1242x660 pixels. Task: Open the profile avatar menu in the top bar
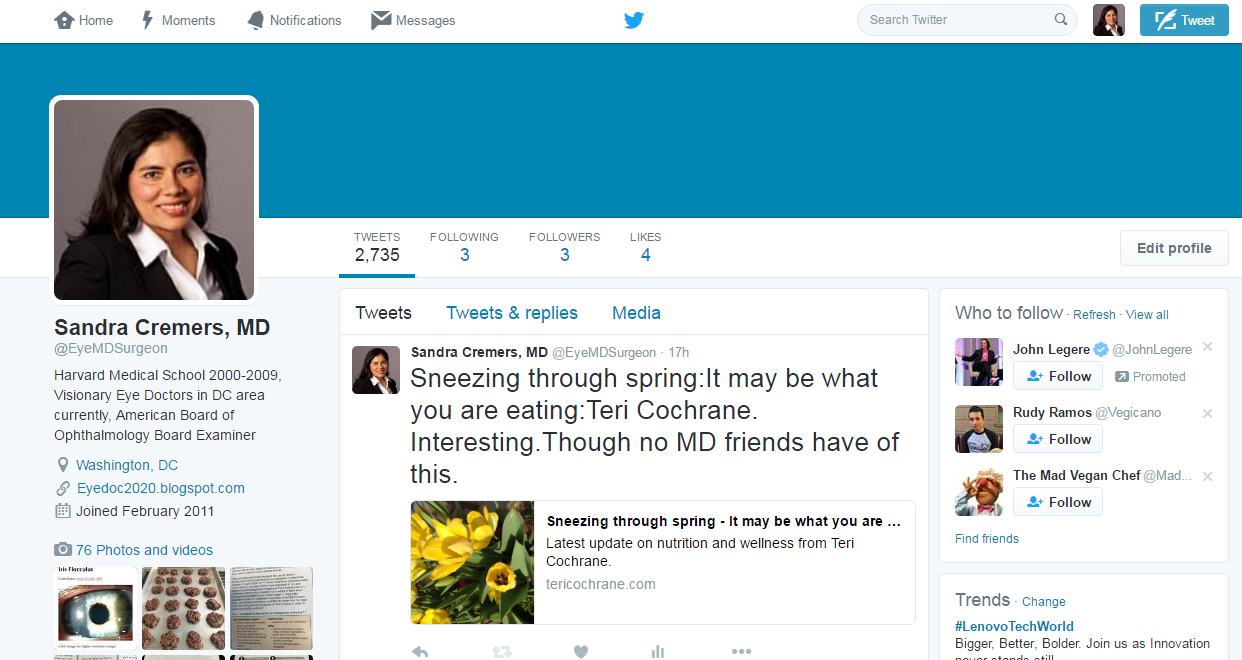[x=1109, y=20]
